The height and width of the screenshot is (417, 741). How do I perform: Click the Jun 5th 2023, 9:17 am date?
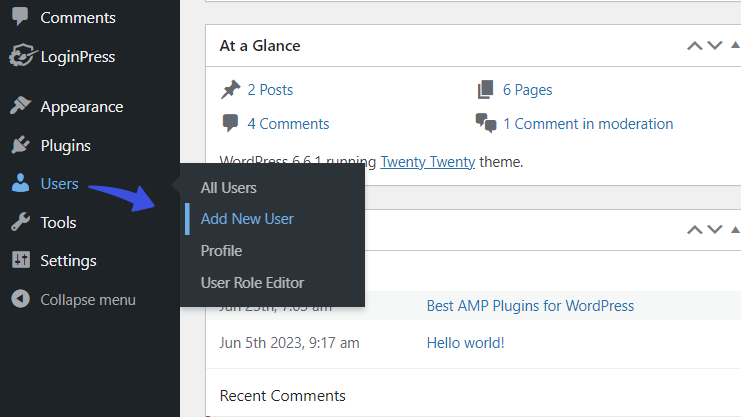(289, 343)
